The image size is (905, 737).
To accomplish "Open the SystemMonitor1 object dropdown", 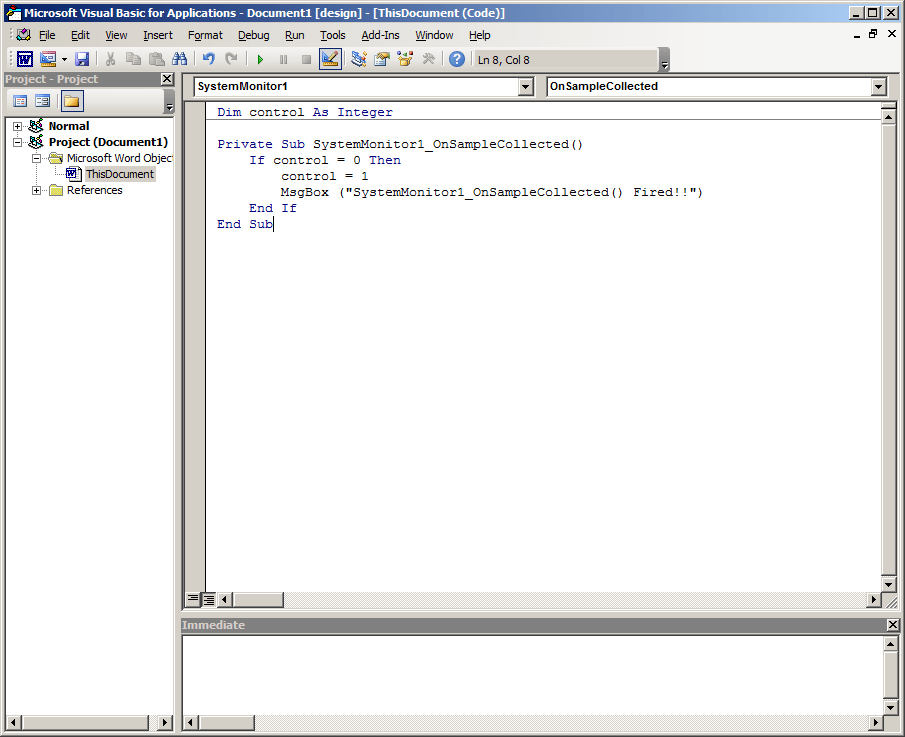I will coord(525,86).
